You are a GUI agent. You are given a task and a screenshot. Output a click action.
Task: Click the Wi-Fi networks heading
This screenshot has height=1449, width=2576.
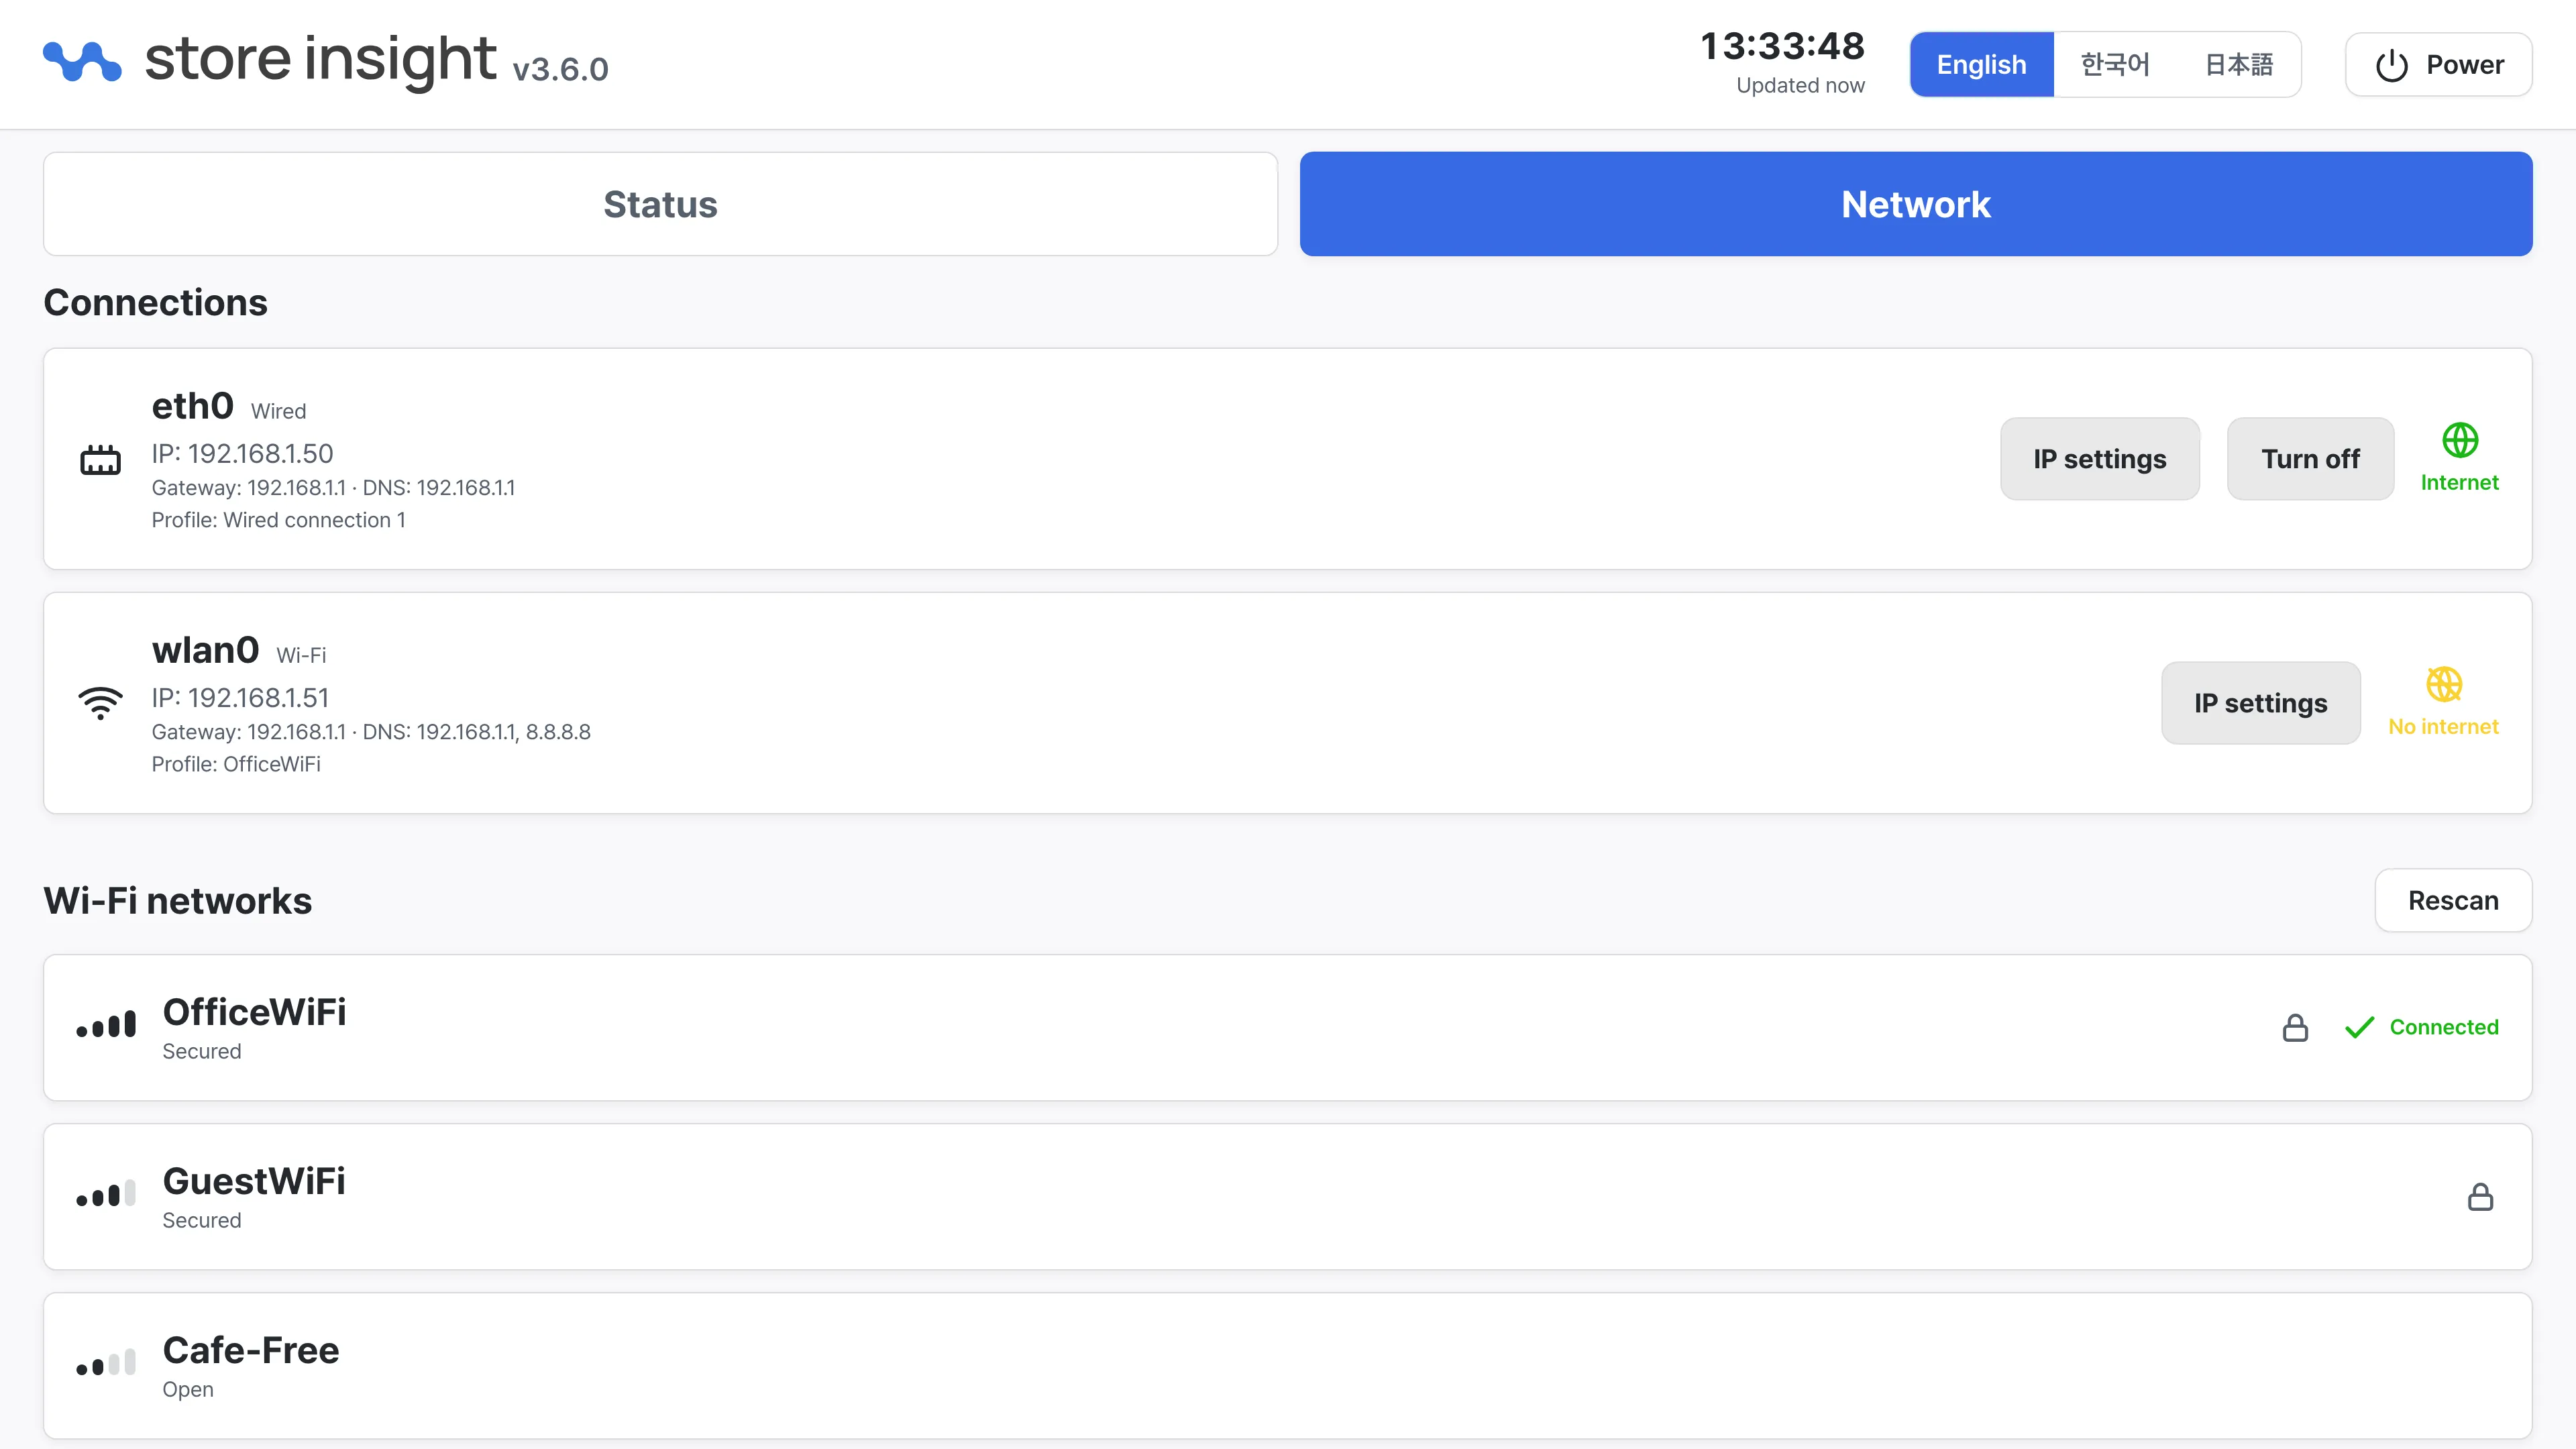point(178,901)
